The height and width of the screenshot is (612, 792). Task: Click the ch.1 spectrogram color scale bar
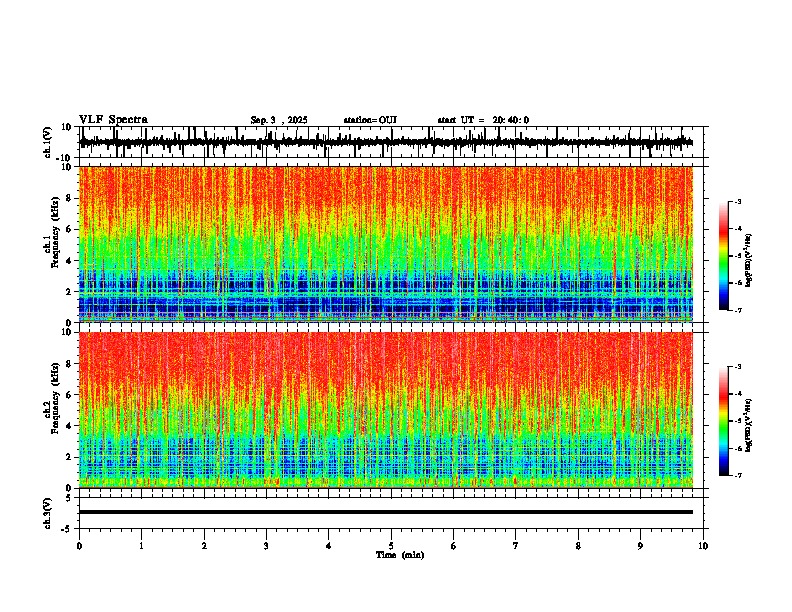click(723, 256)
